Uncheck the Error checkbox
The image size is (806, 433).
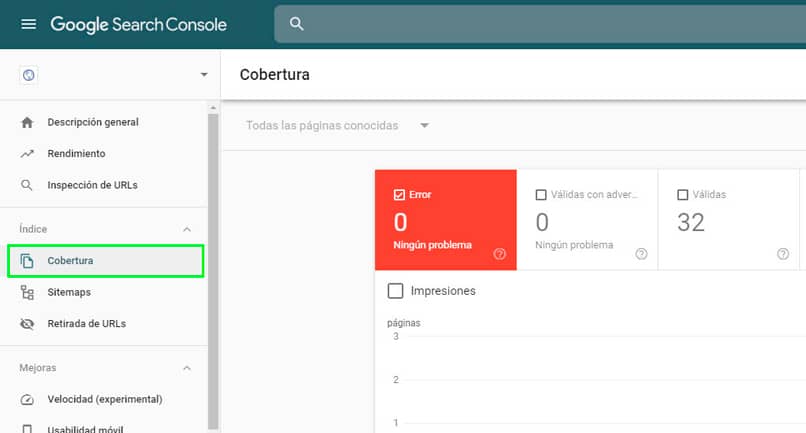click(x=399, y=195)
